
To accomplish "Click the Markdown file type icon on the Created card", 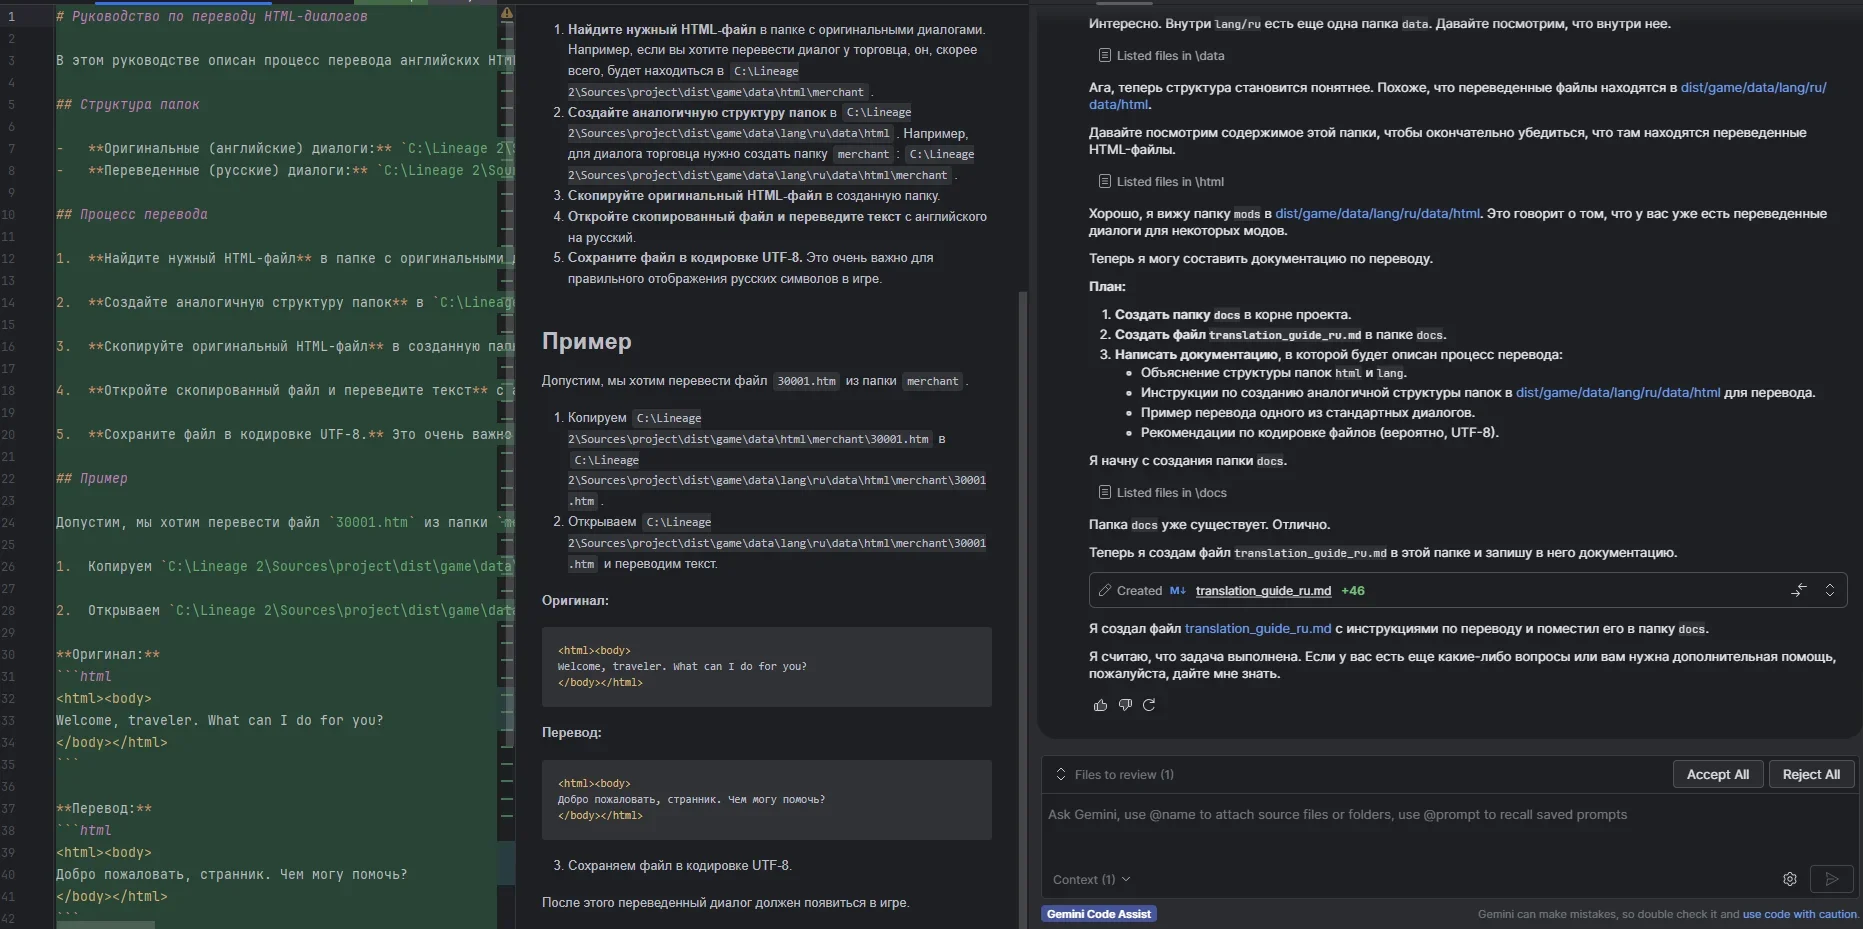I will (x=1179, y=591).
